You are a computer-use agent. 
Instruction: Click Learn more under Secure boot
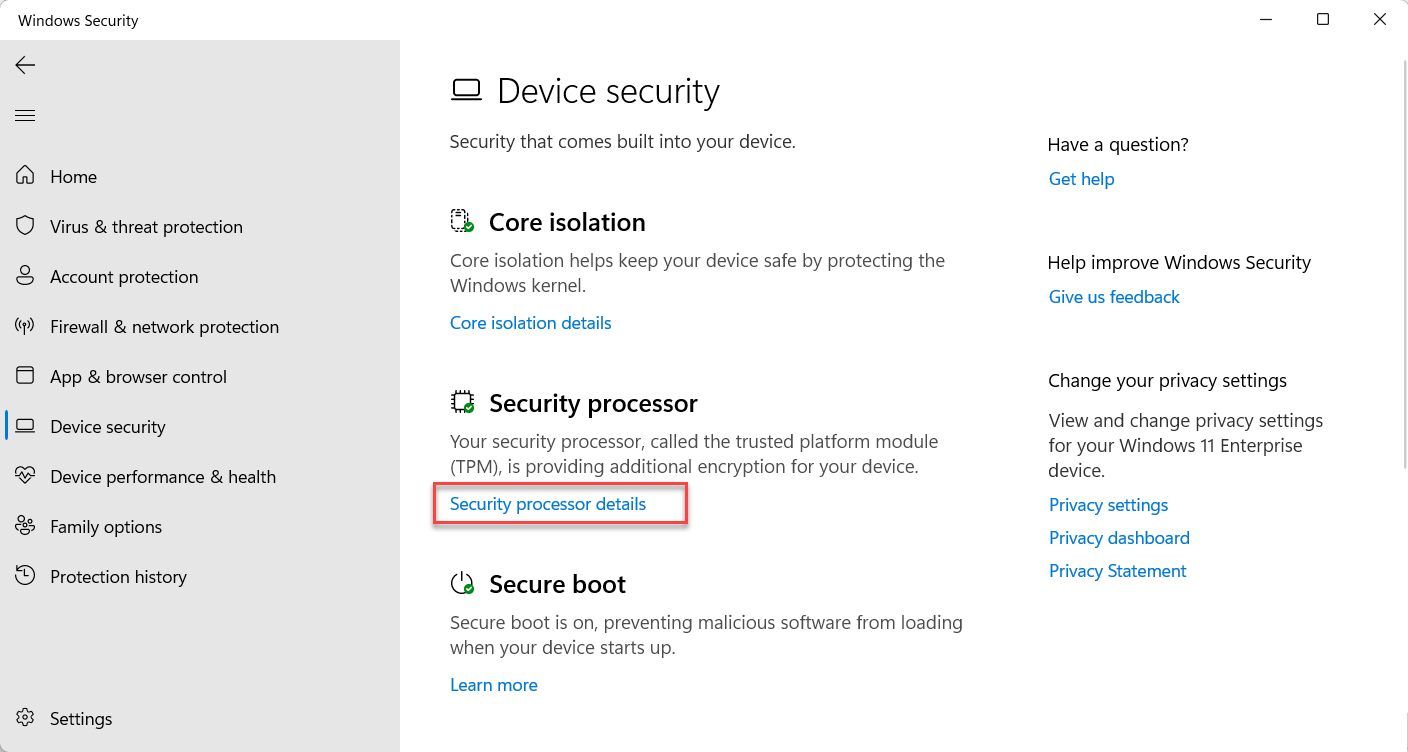pyautogui.click(x=494, y=685)
